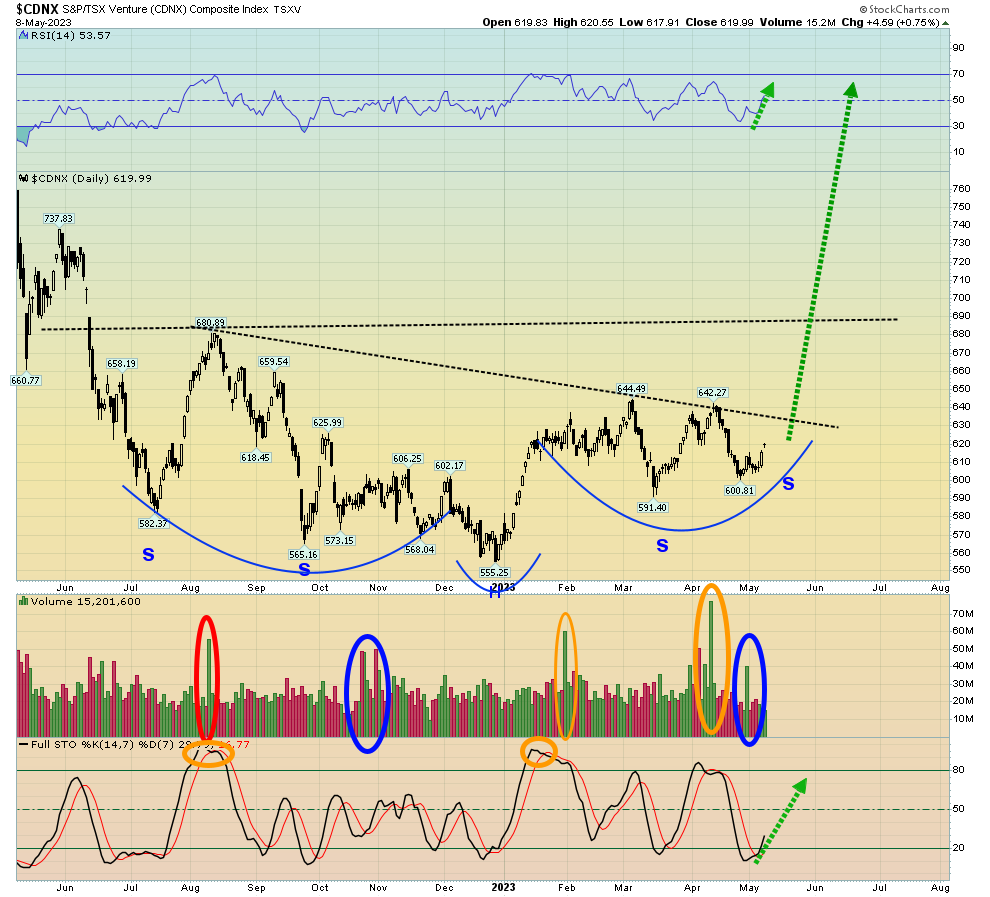
Task: Click the 30 level on RSI axis
Action: 958,126
